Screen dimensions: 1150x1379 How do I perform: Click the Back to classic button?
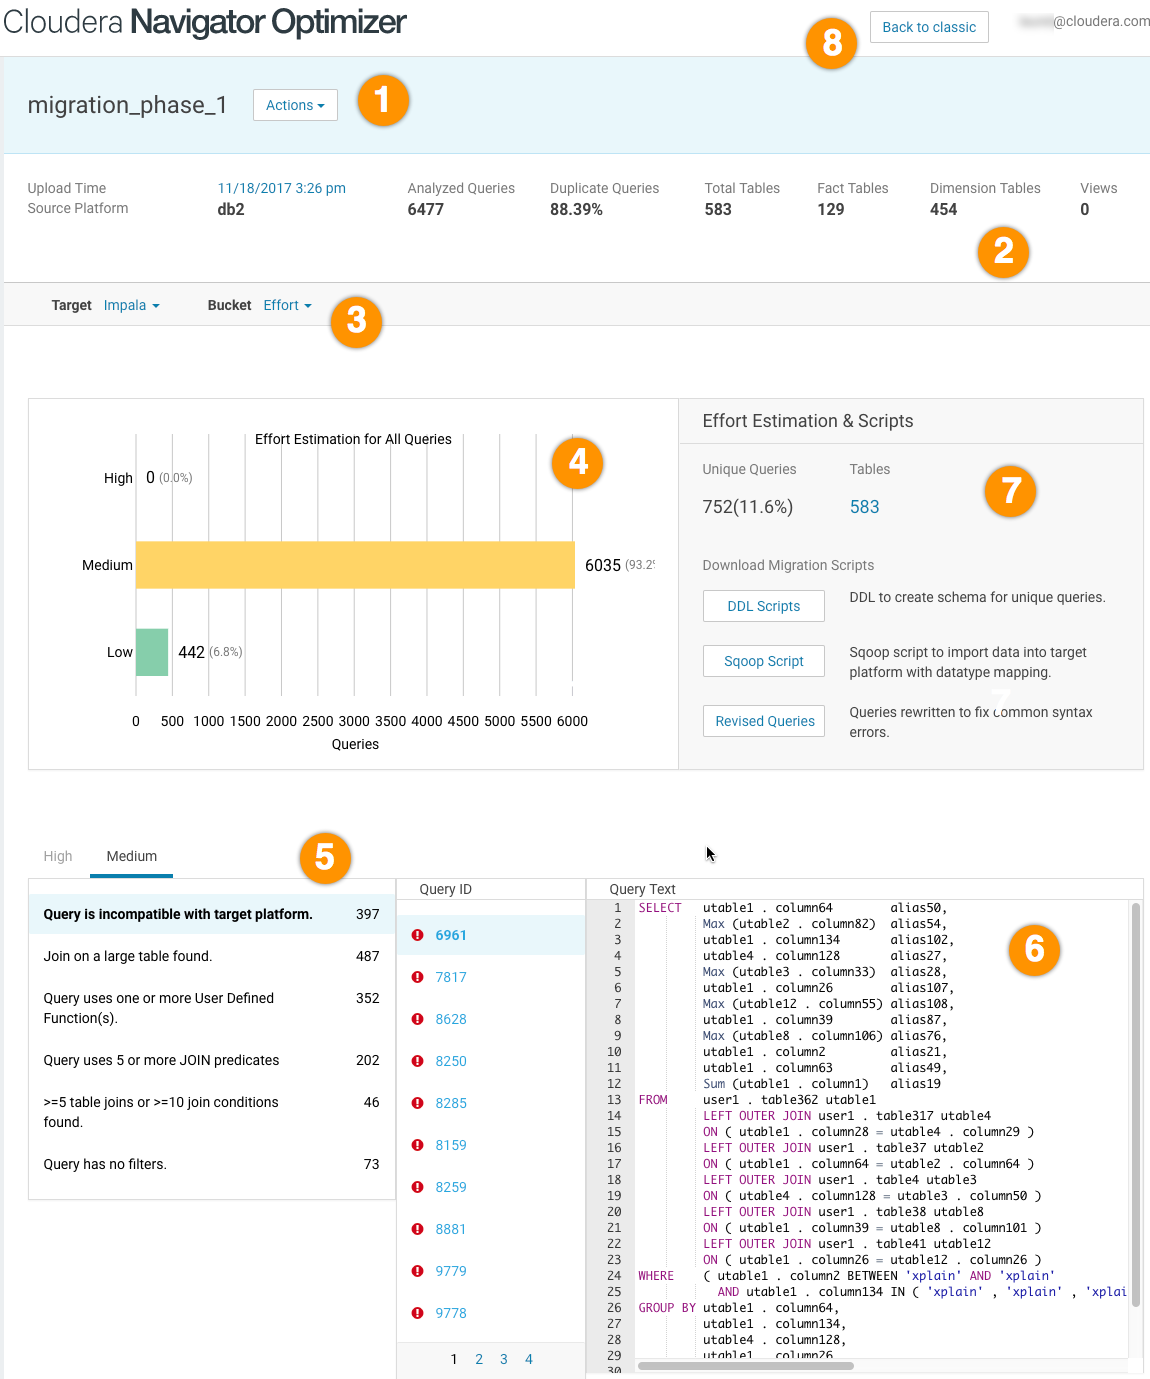click(x=929, y=27)
